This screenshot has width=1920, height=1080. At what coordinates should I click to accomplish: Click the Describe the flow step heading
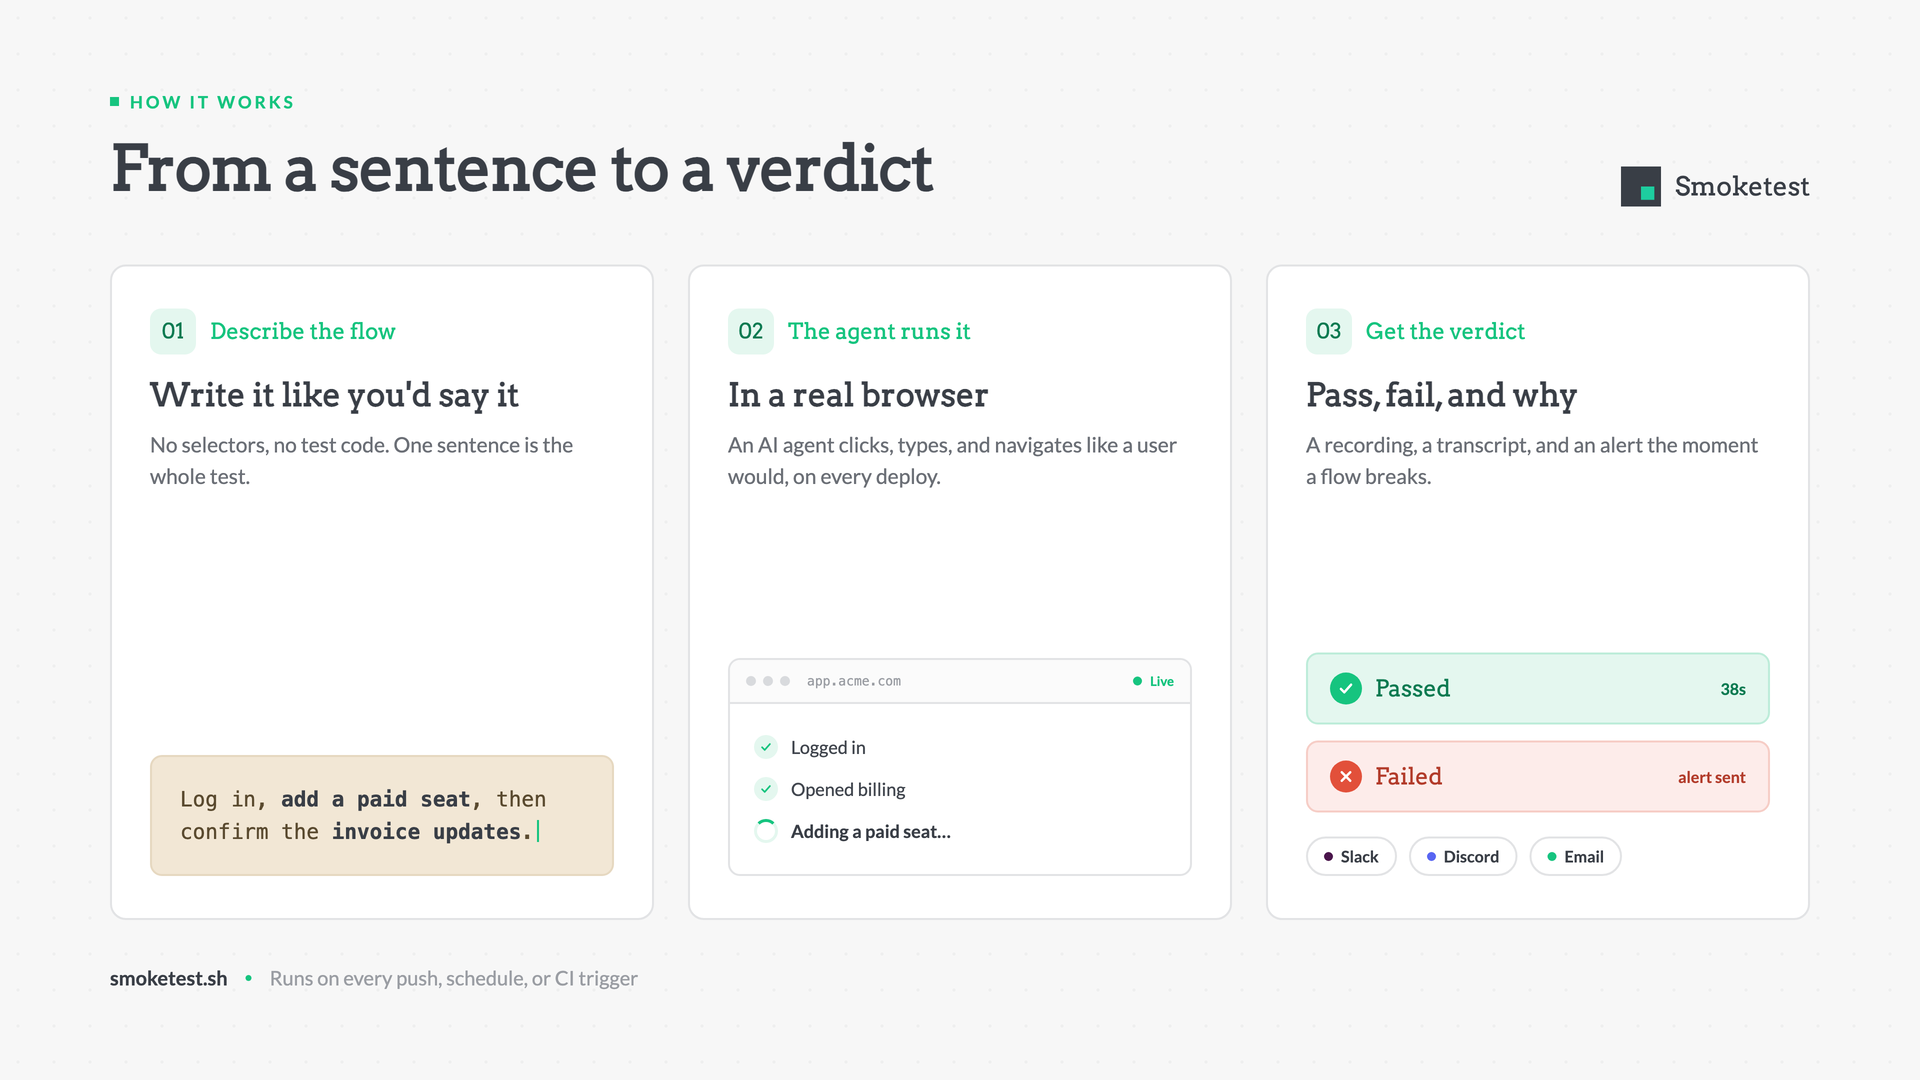pyautogui.click(x=303, y=331)
